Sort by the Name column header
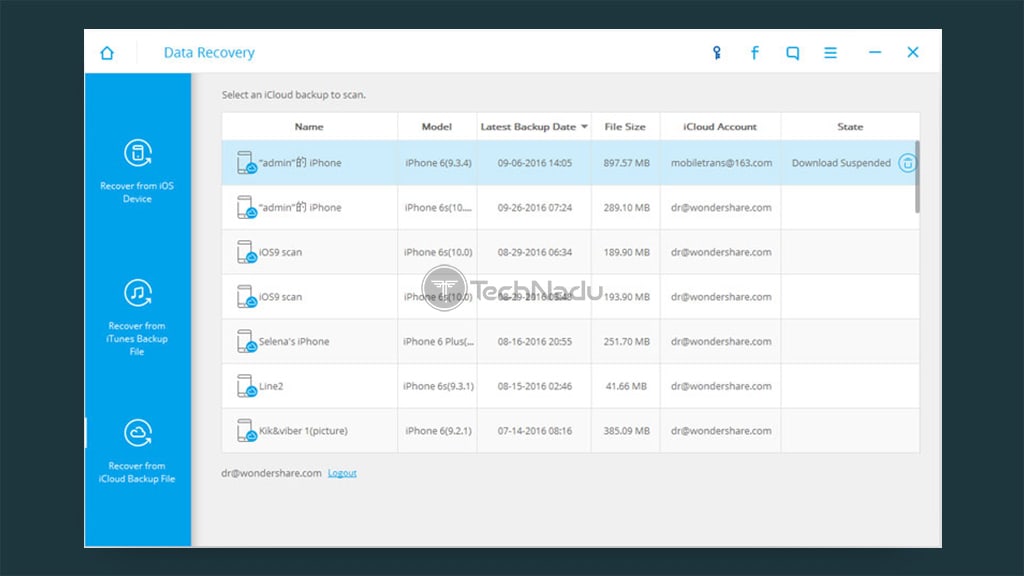Image resolution: width=1024 pixels, height=576 pixels. pyautogui.click(x=309, y=127)
